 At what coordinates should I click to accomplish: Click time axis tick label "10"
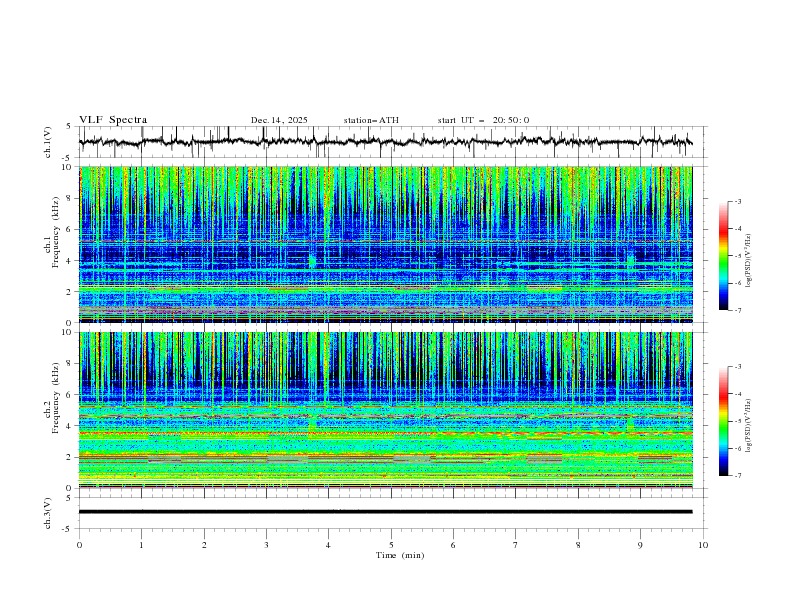(703, 545)
